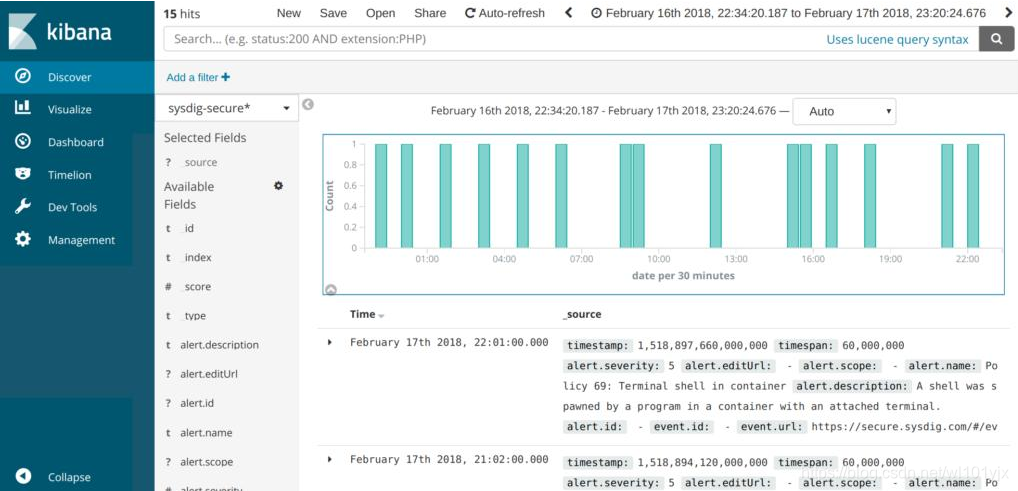The width and height of the screenshot is (1018, 491).
Task: Open the time picker date range text
Action: point(795,13)
